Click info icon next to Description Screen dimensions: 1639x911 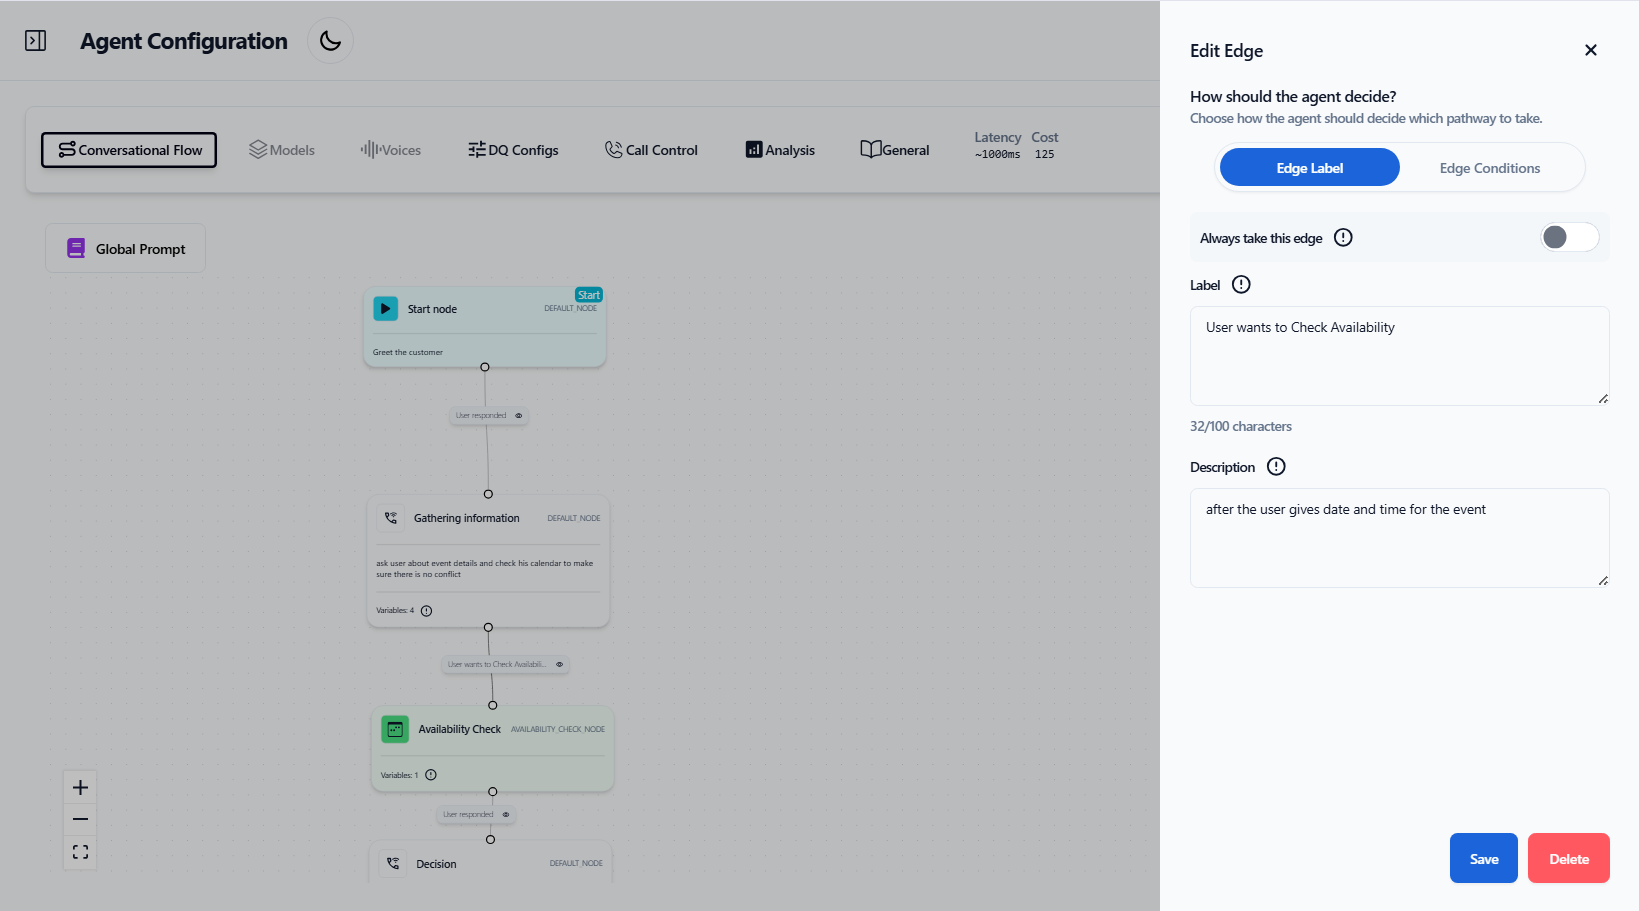coord(1276,467)
